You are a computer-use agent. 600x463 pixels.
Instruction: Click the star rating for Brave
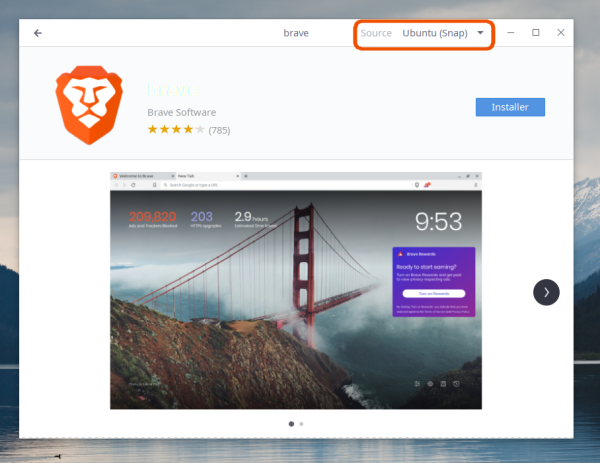175,130
